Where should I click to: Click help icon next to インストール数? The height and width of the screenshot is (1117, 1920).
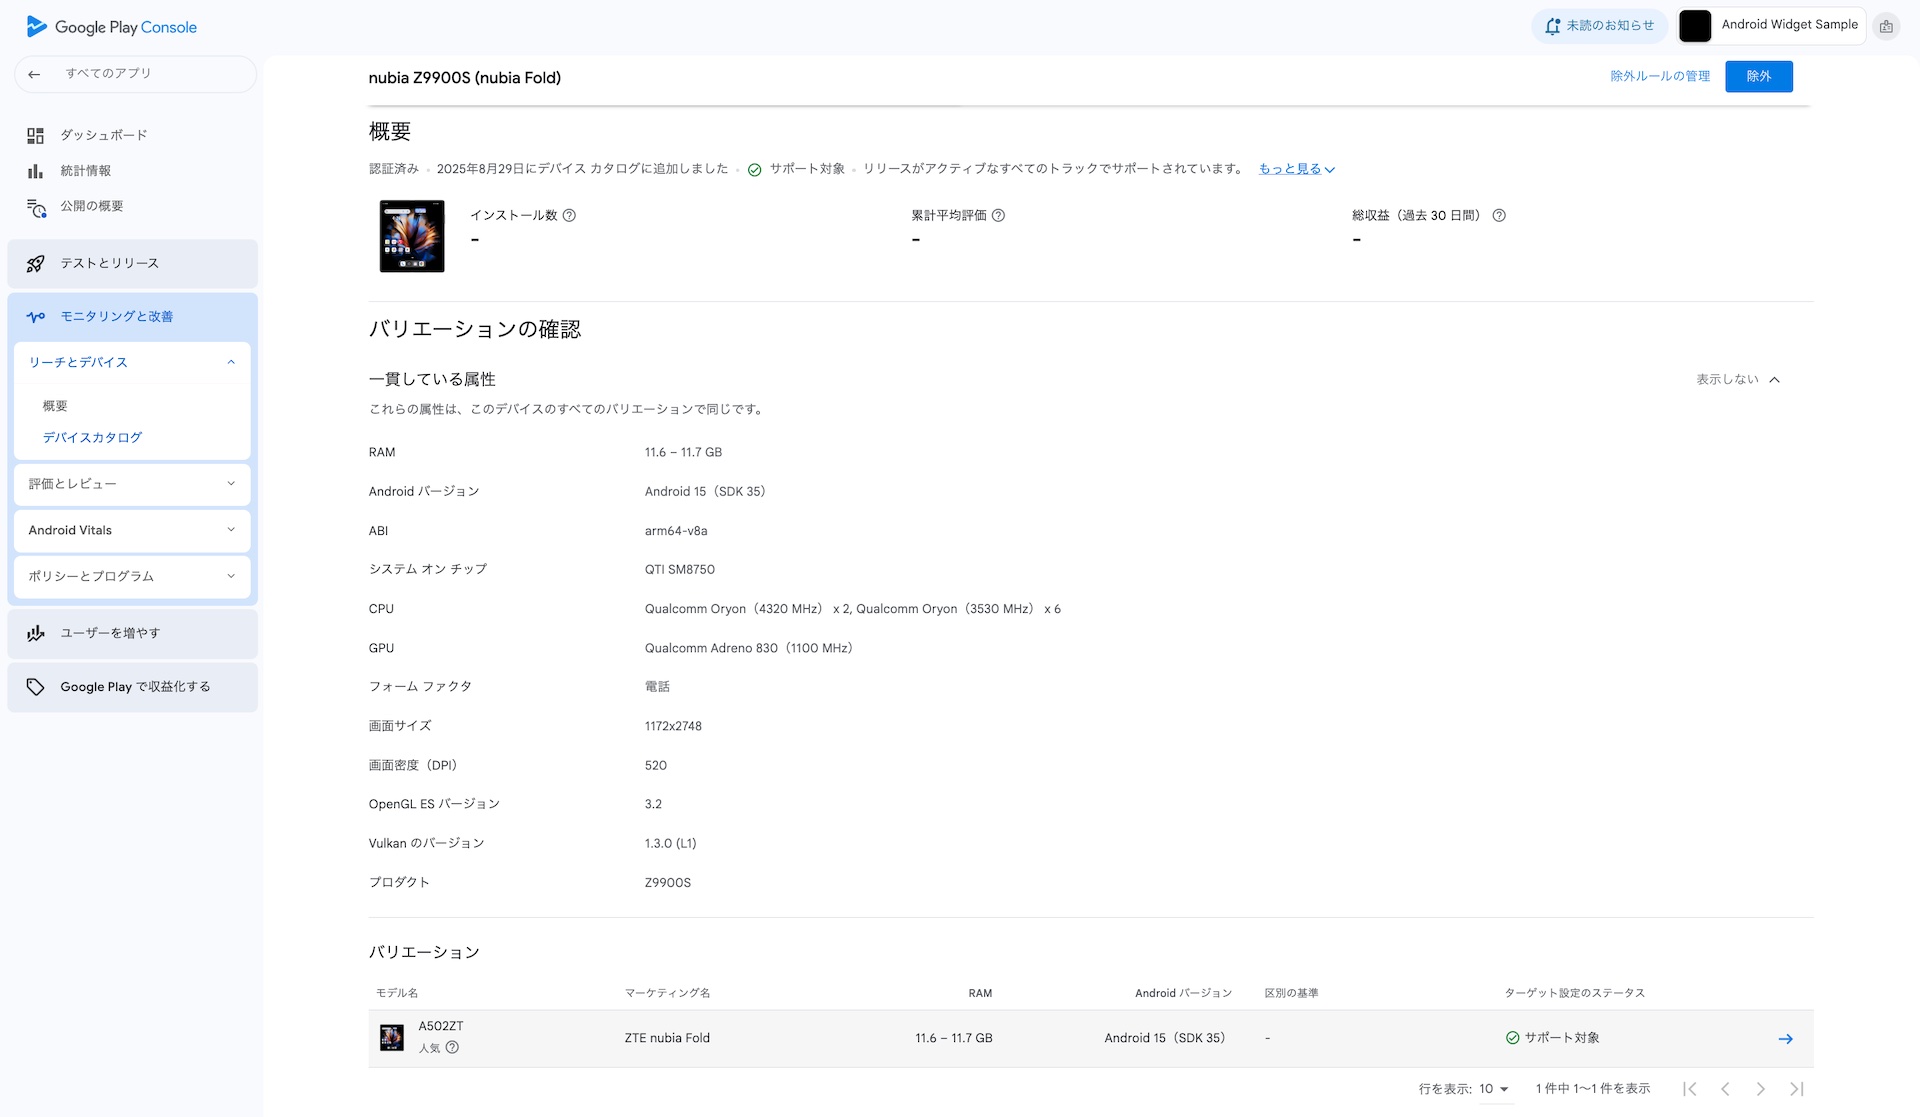tap(569, 215)
